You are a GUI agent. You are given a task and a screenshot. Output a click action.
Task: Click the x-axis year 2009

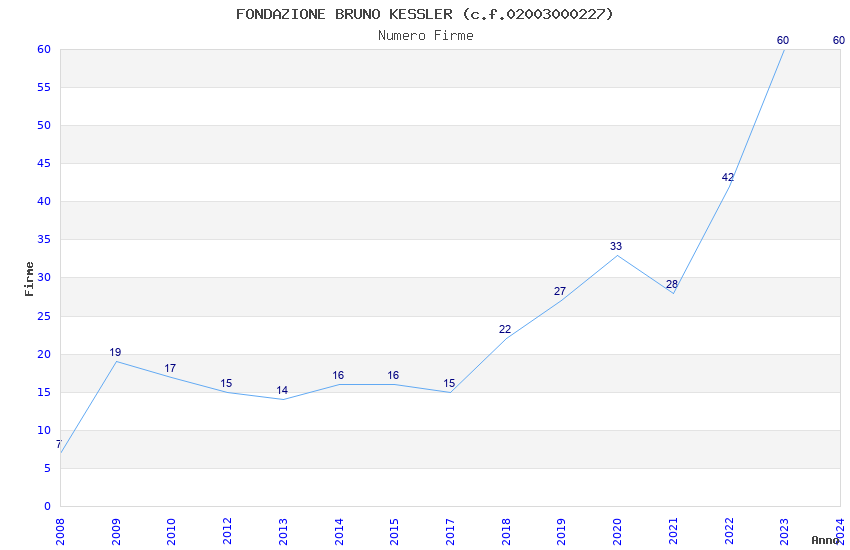click(x=116, y=531)
